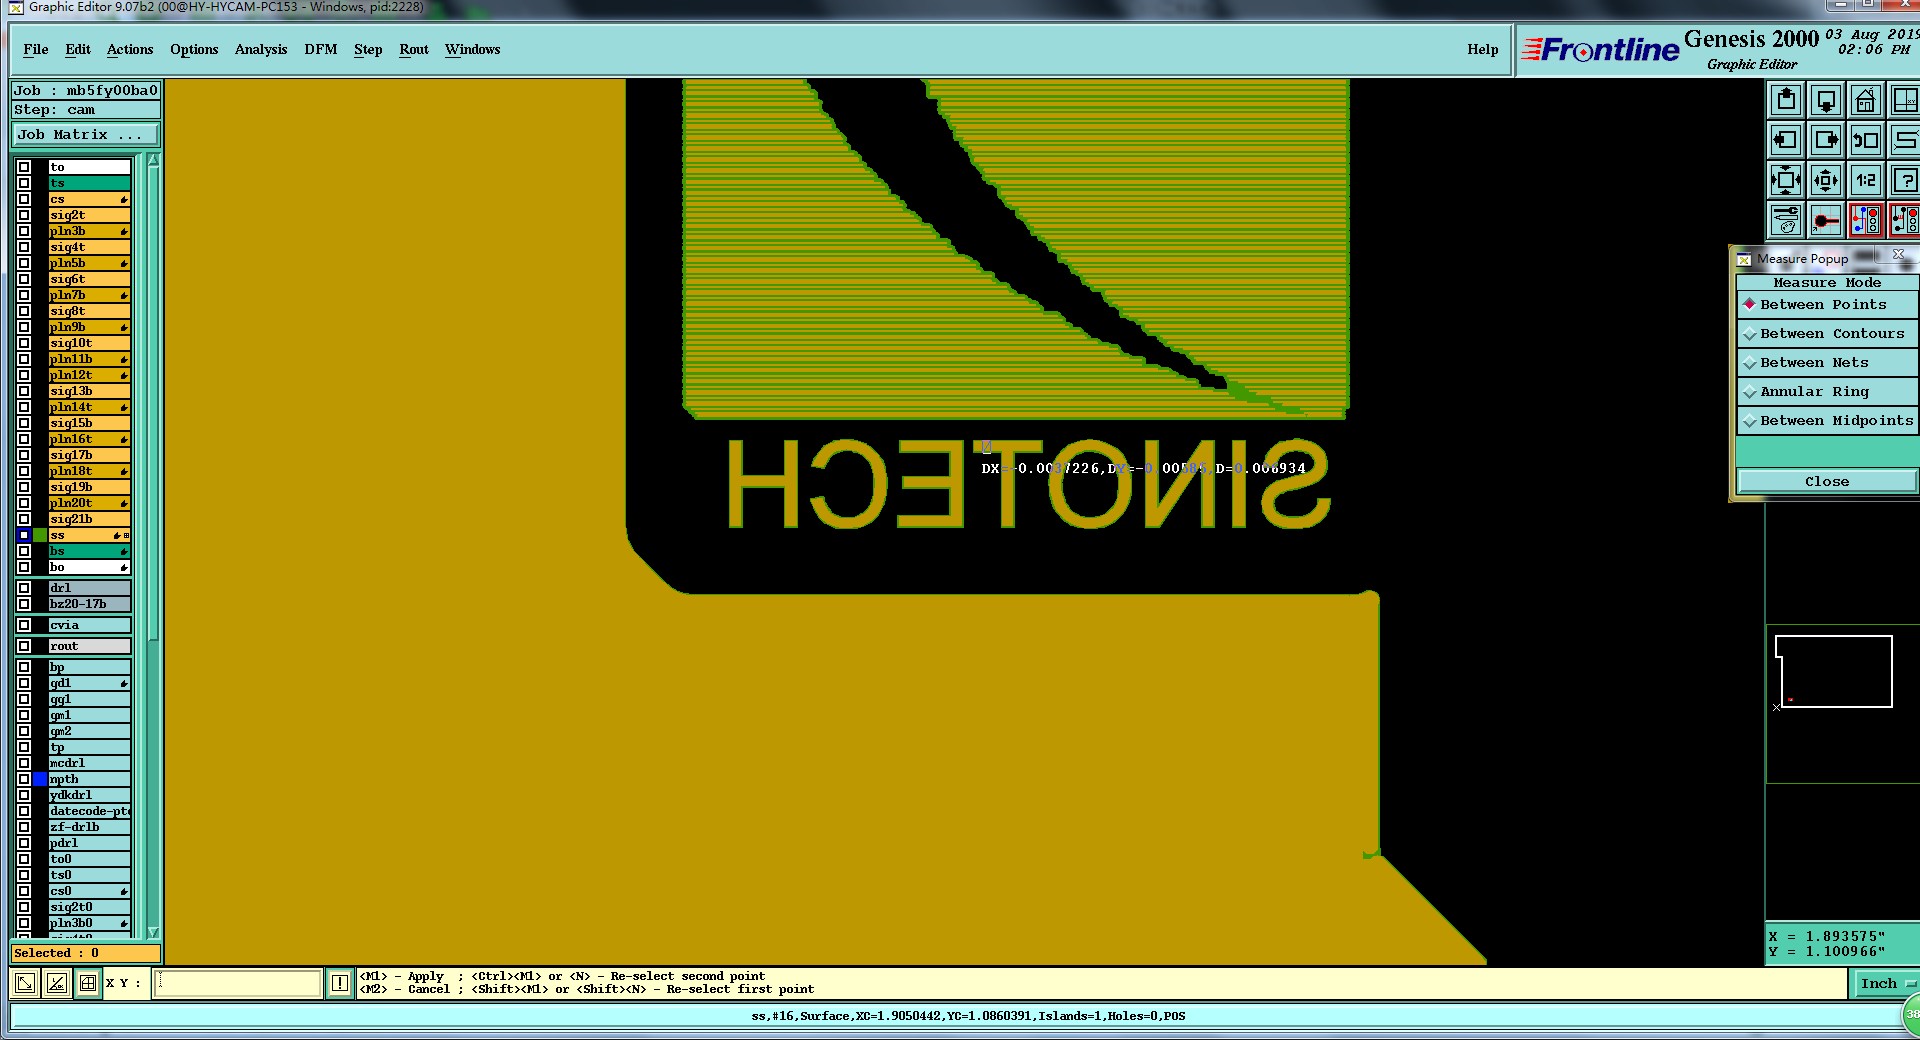
Task: Click the grid window icon left of X Y
Action: click(88, 983)
